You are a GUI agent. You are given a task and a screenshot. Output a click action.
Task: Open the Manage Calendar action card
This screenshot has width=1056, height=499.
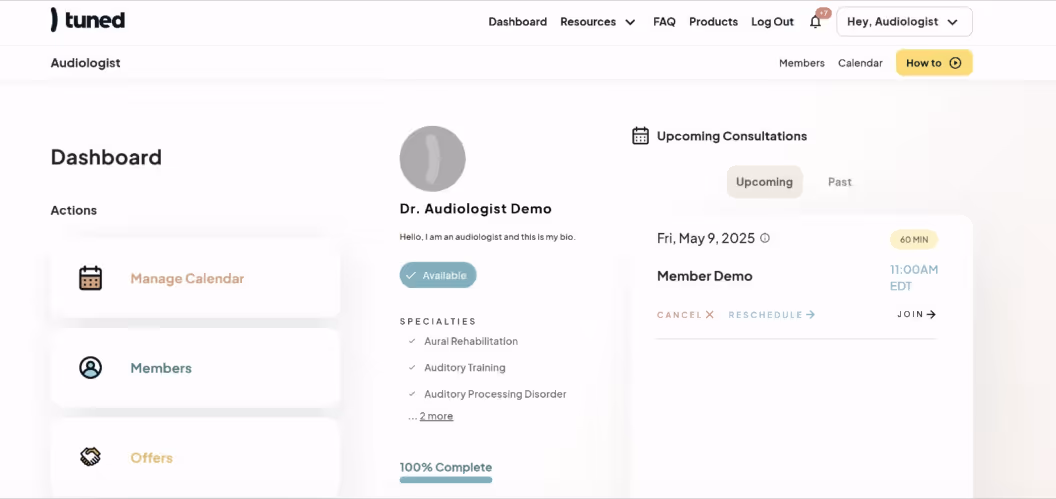(x=195, y=278)
